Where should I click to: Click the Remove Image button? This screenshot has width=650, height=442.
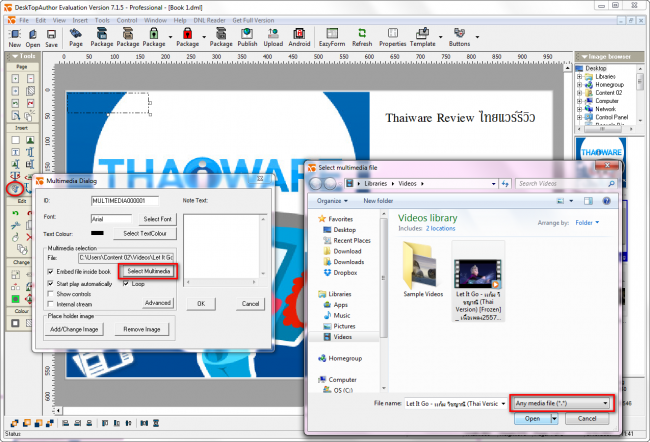[142, 329]
